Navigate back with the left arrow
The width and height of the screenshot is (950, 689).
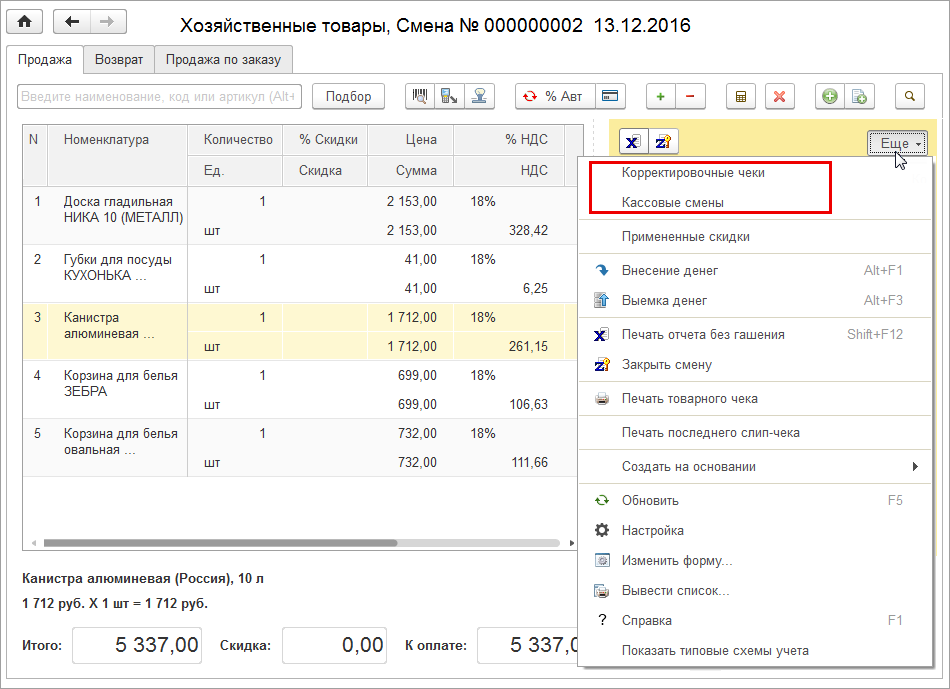(x=72, y=22)
